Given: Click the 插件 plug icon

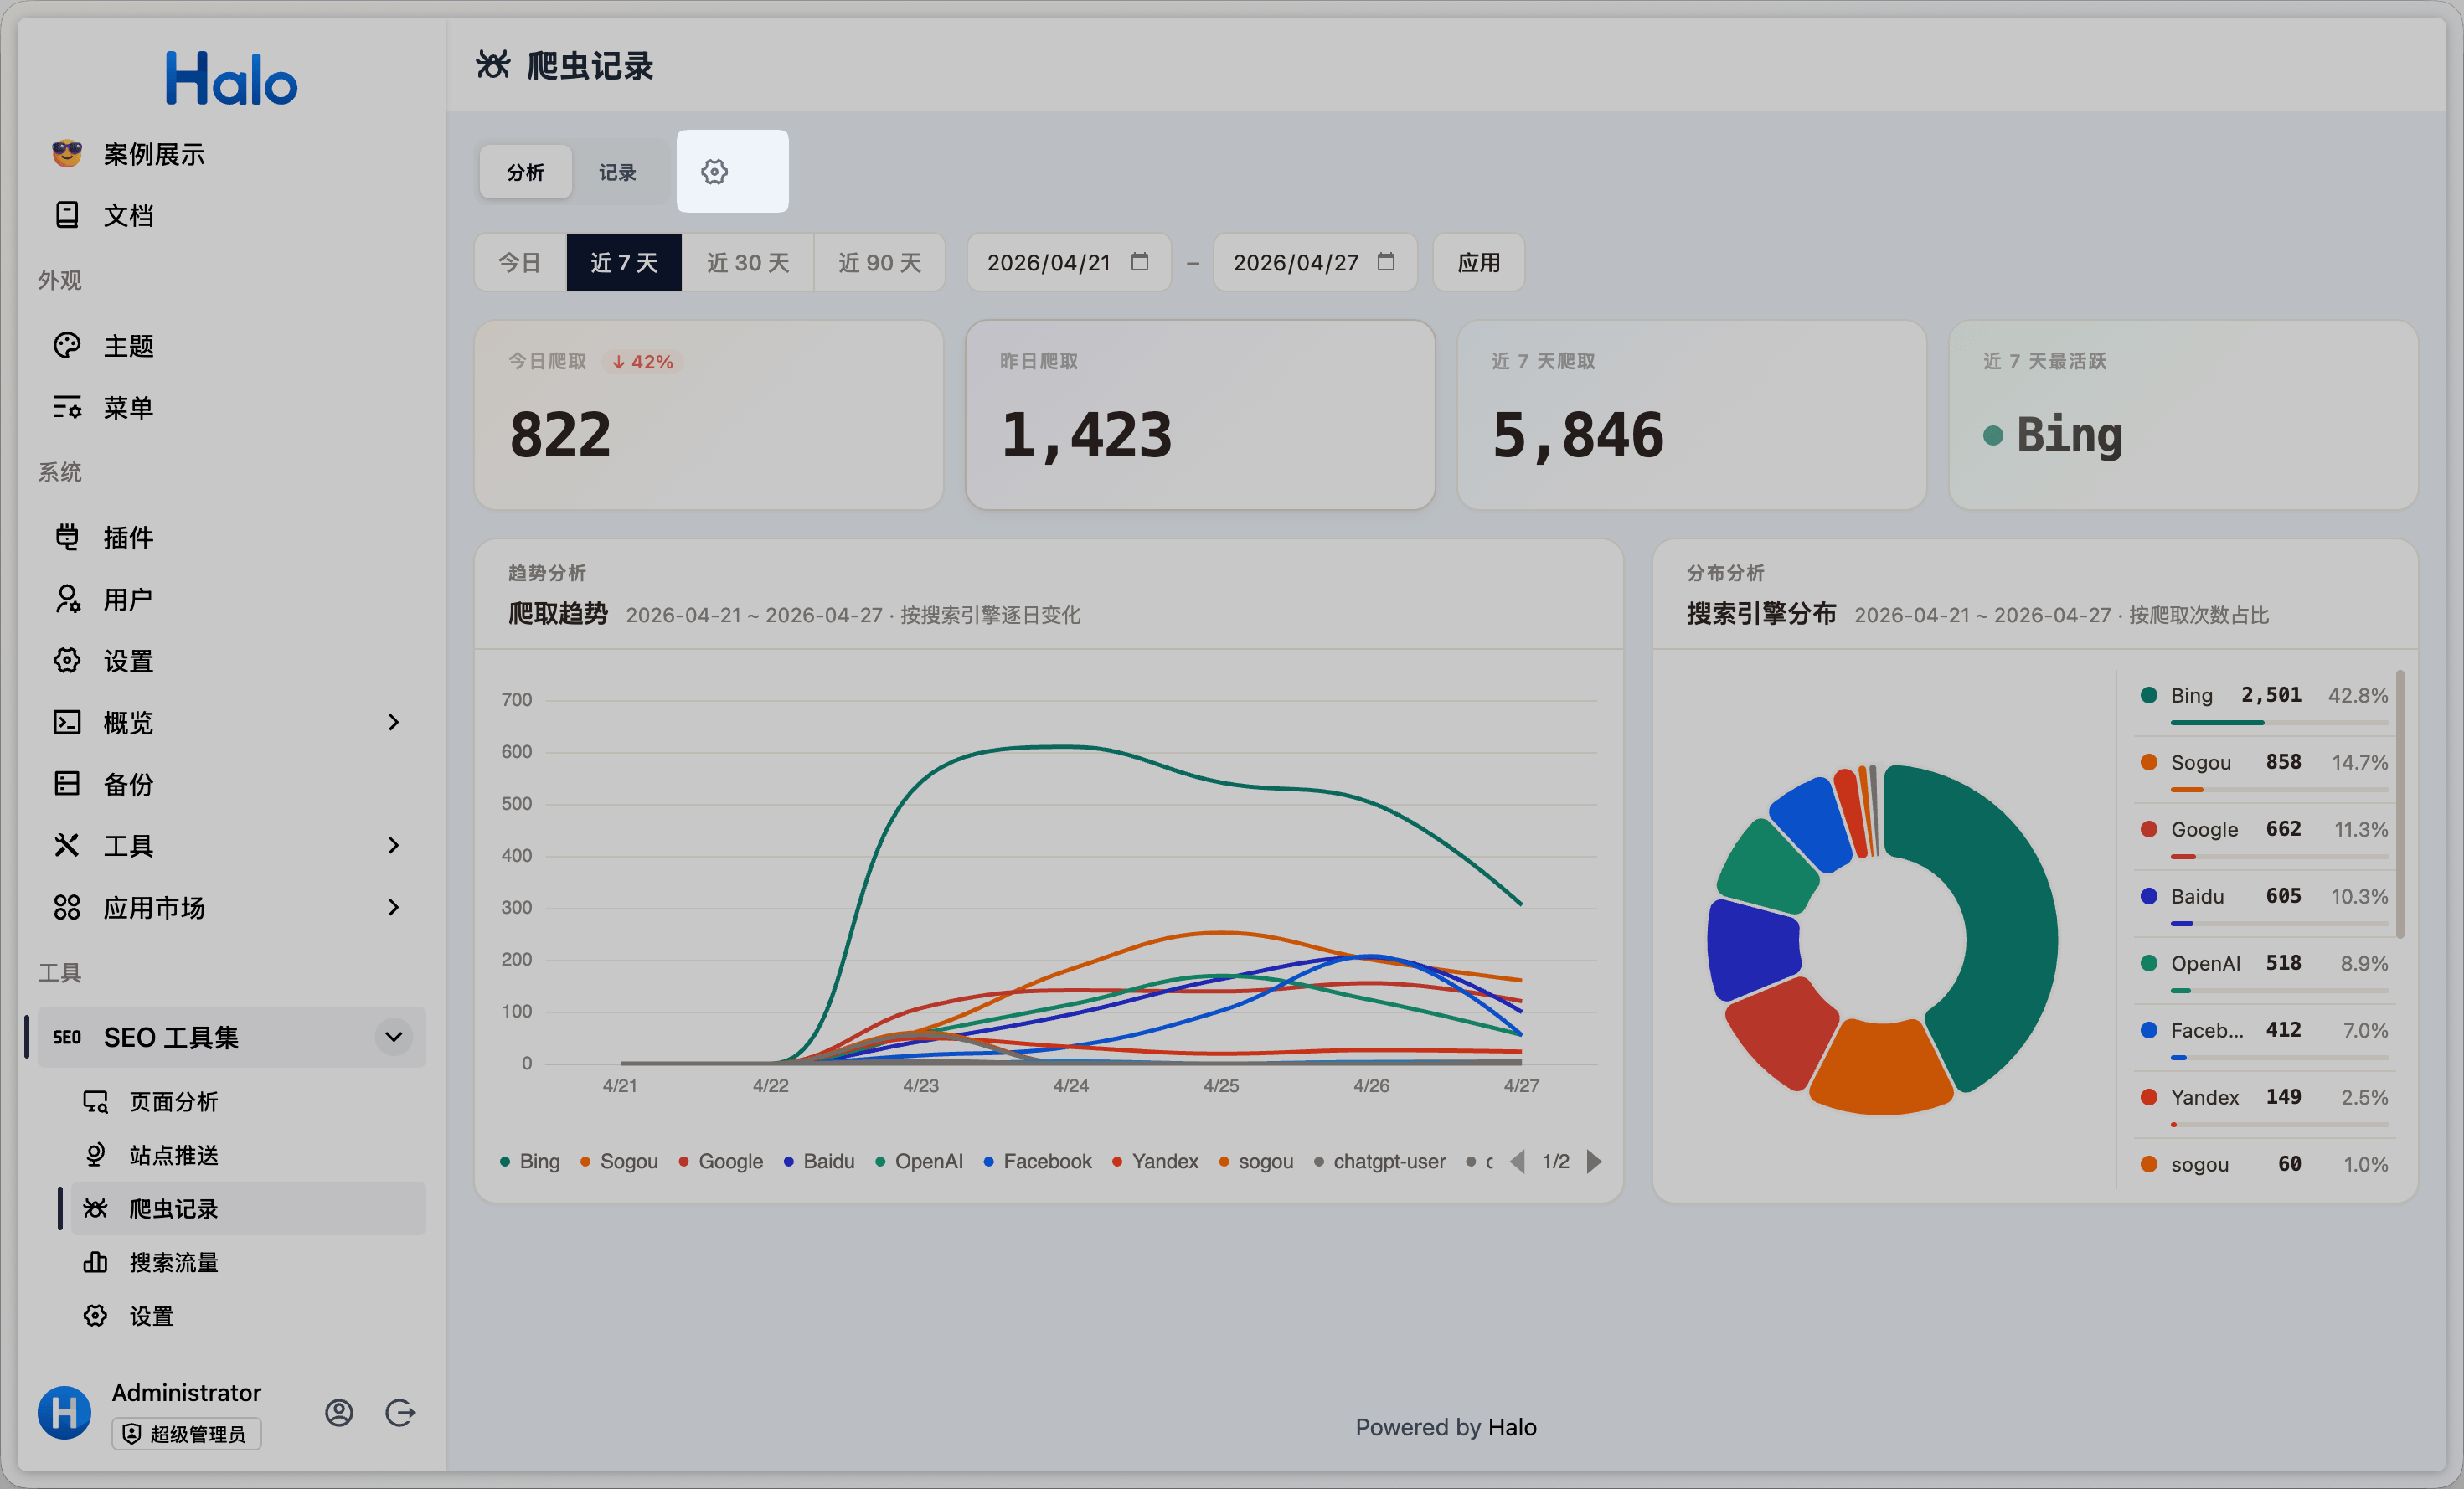Looking at the screenshot, I should click(x=67, y=537).
